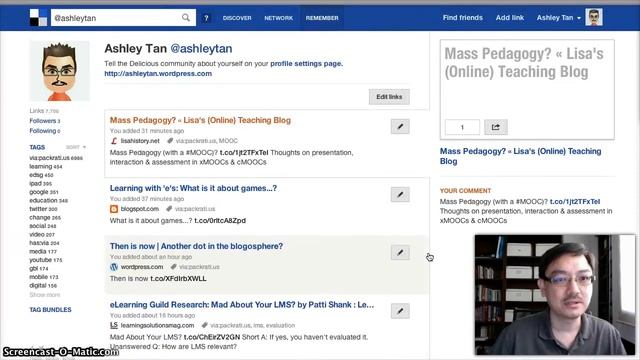The image size is (640, 360).
Task: Click the Delicious logo icon
Action: (38, 18)
